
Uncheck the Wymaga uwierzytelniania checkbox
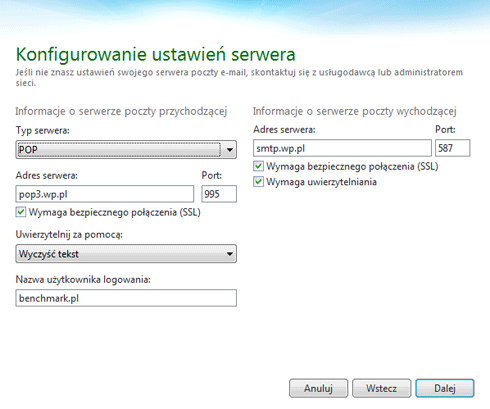(258, 182)
